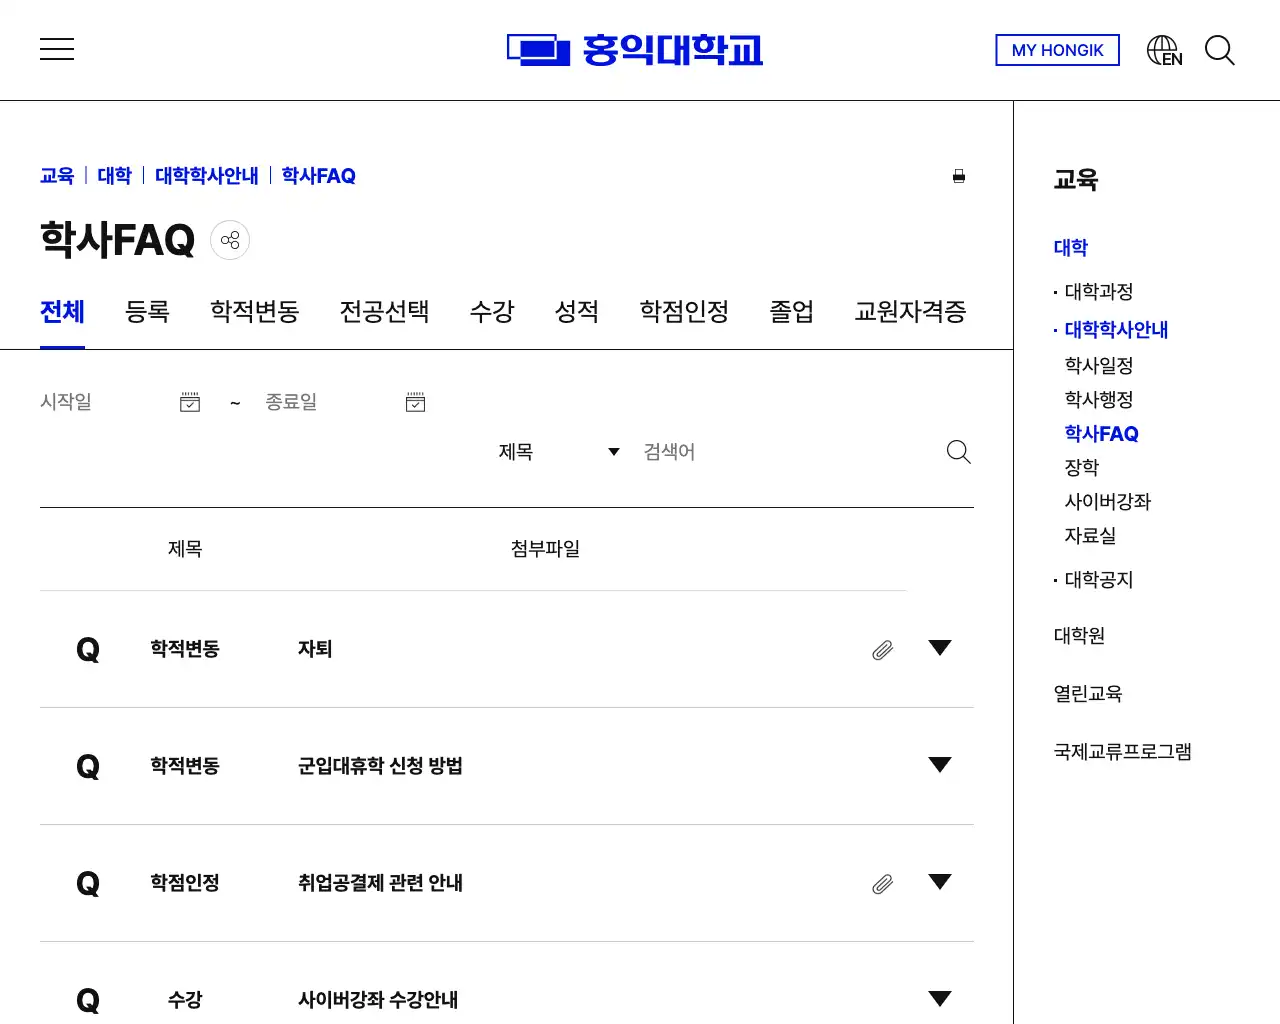The image size is (1280, 1024).
Task: Expand the 군입대휴학 신청 방법 answer
Action: 940,765
